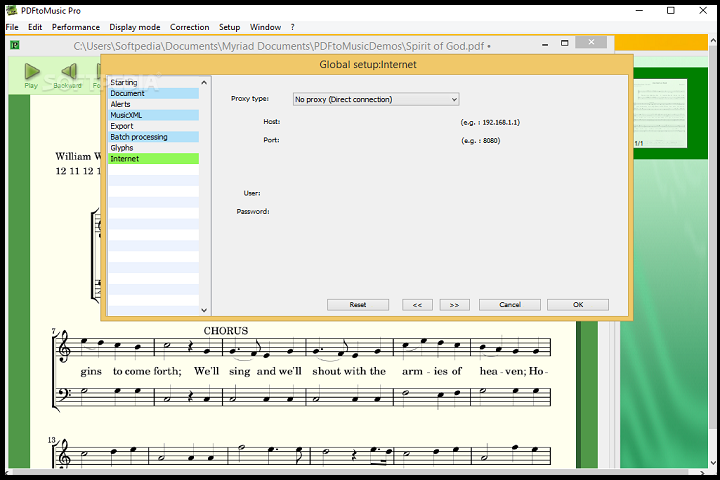The width and height of the screenshot is (720, 480).
Task: Open the Performance menu
Action: coord(76,27)
